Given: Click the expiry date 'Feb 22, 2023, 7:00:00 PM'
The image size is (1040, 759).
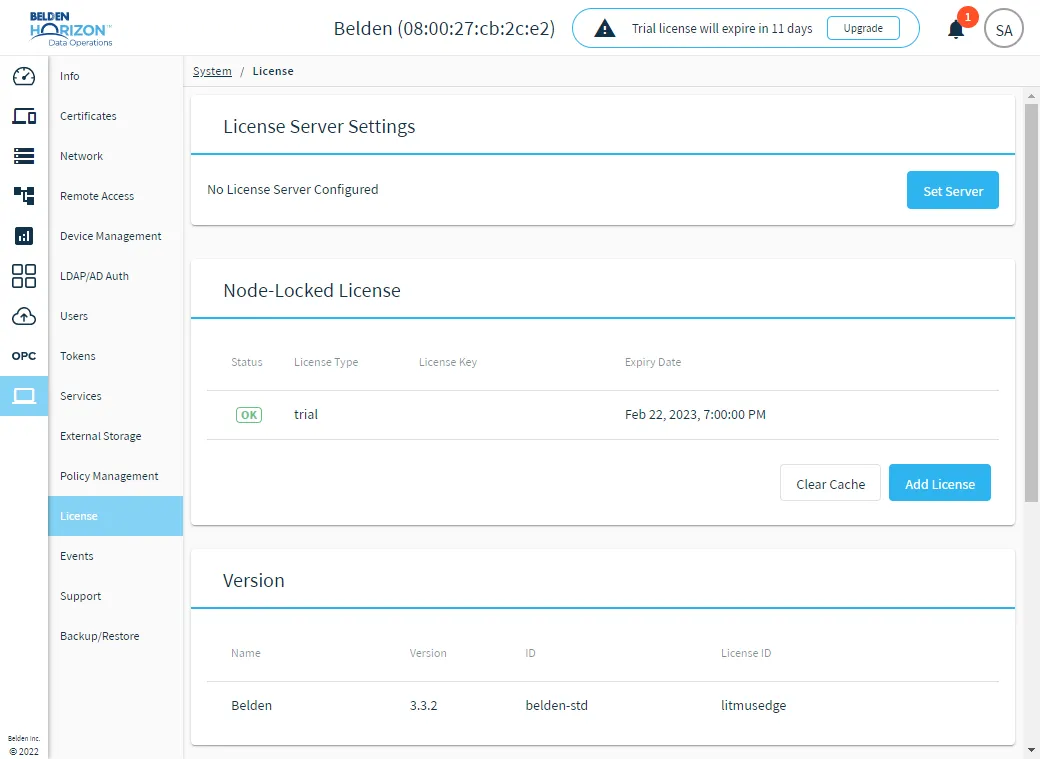Looking at the screenshot, I should pos(695,415).
